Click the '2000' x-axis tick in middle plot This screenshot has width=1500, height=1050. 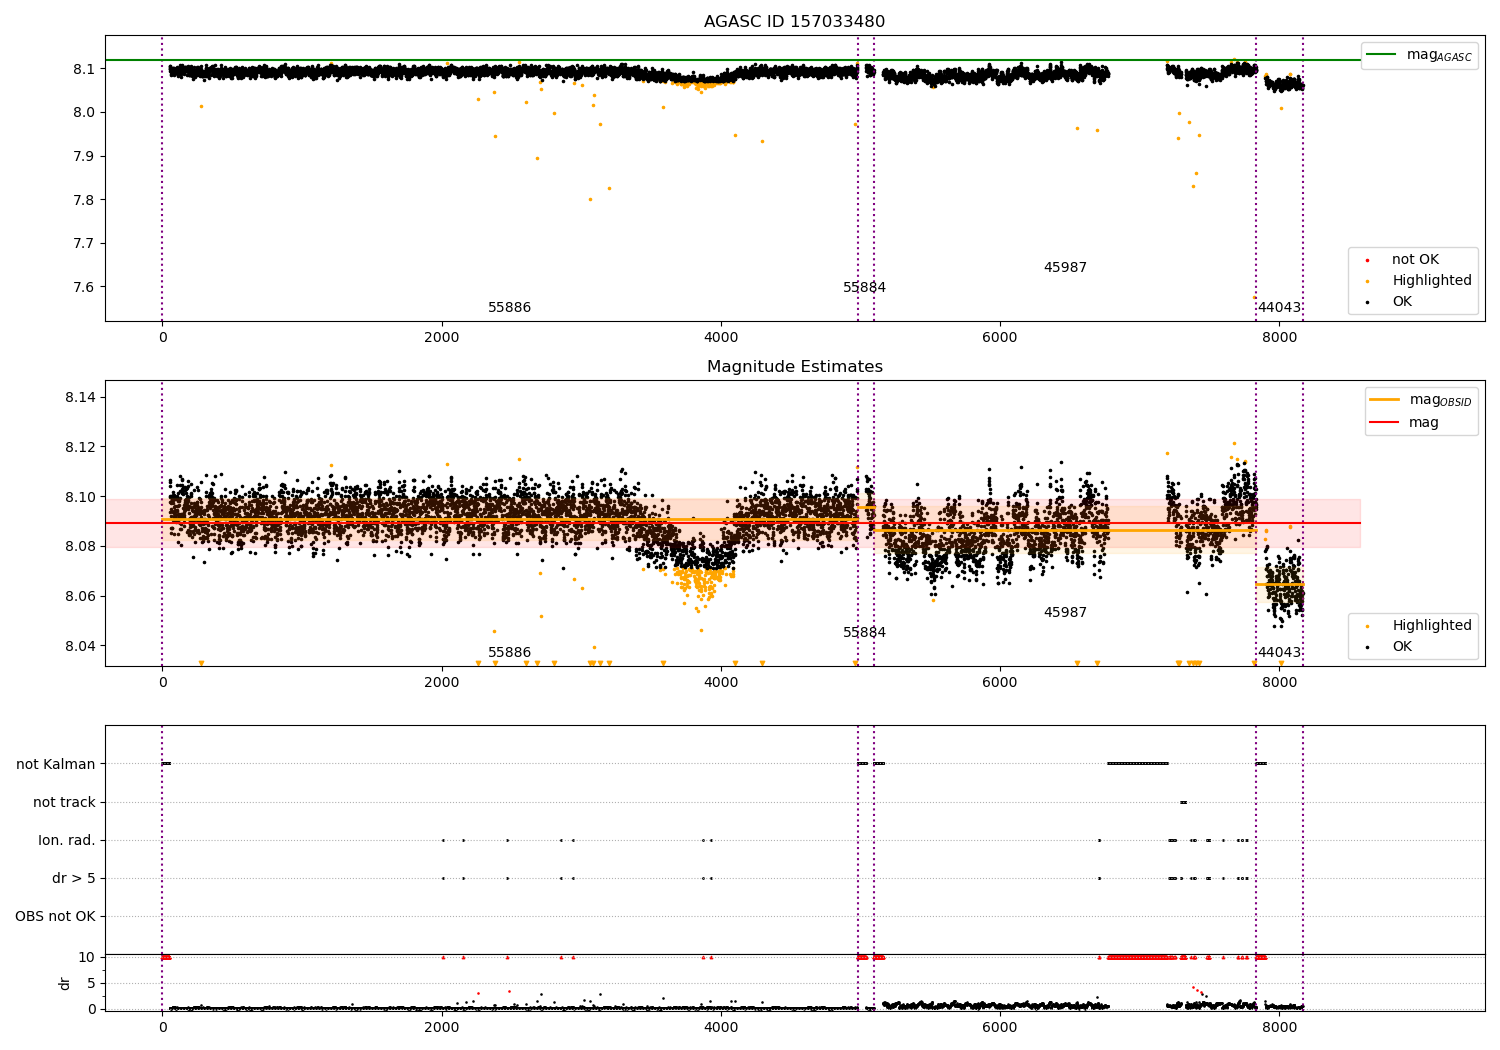point(442,683)
